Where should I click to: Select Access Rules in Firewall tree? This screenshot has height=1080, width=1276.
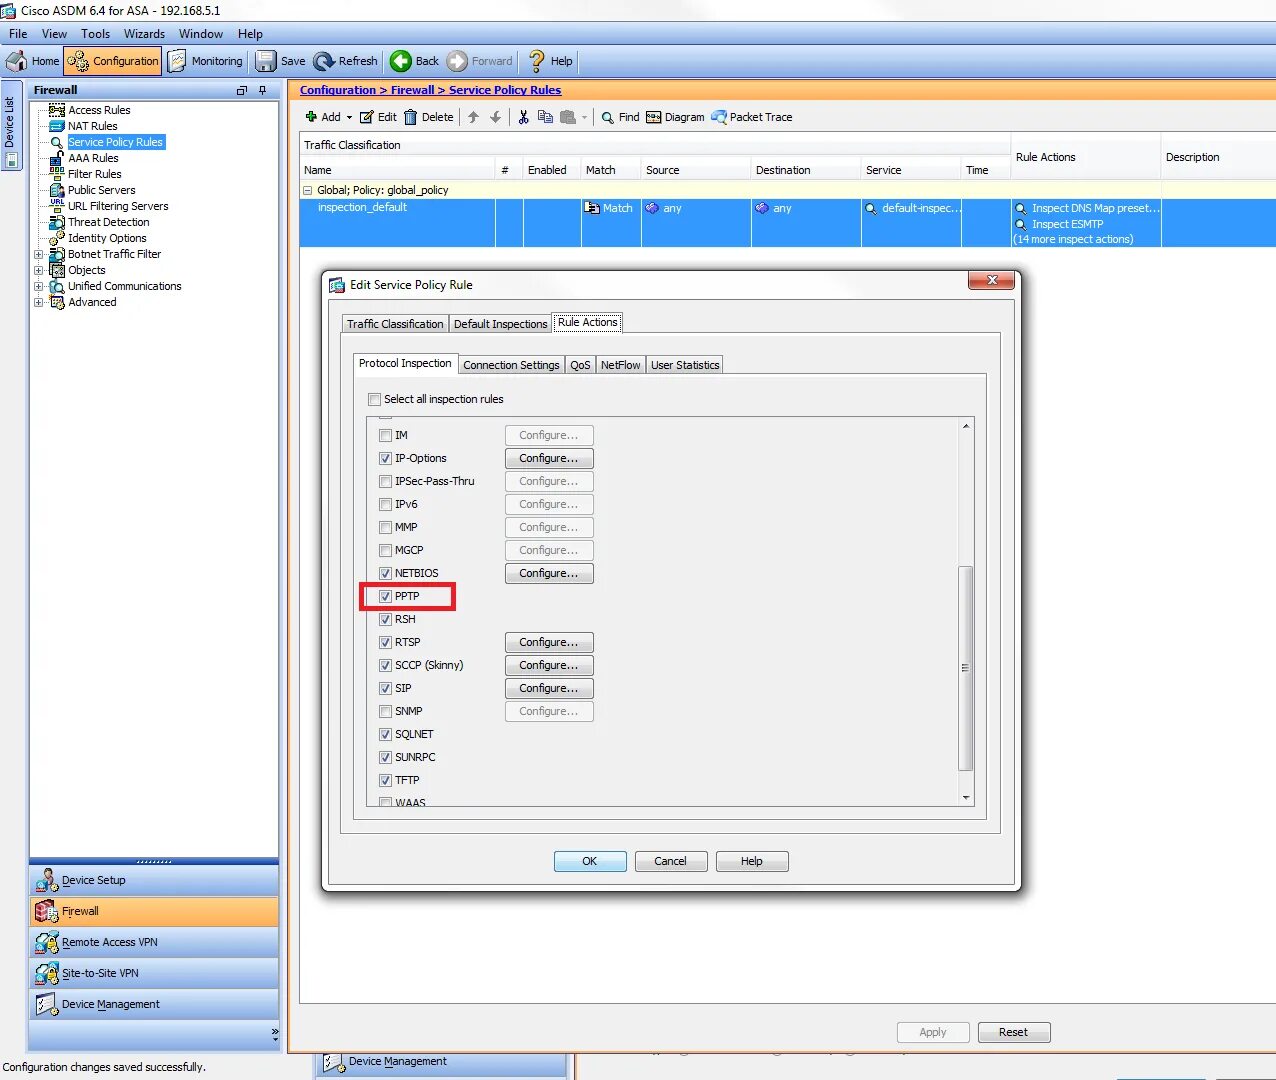coord(99,110)
